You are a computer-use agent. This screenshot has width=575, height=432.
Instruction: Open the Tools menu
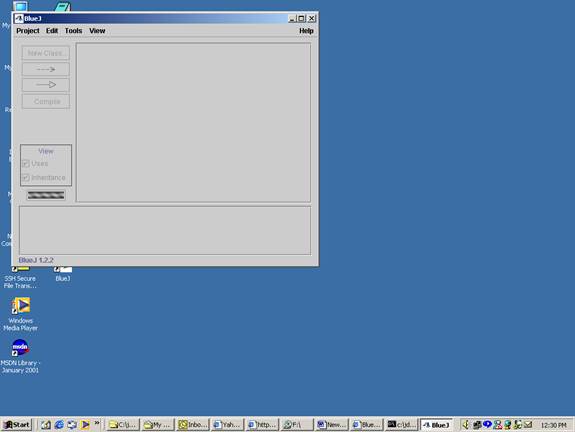[x=73, y=31]
